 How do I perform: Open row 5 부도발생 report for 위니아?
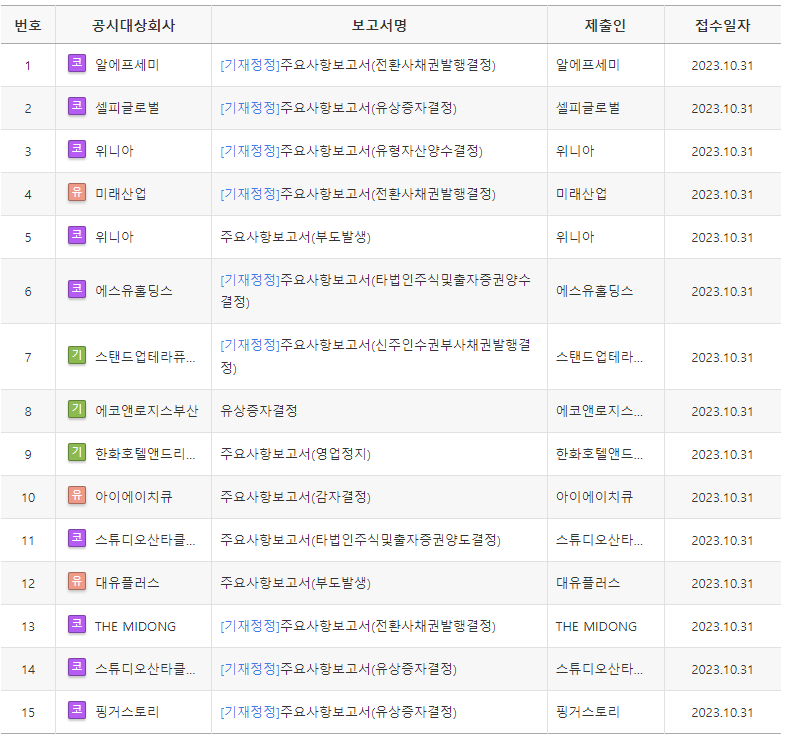pyautogui.click(x=295, y=237)
